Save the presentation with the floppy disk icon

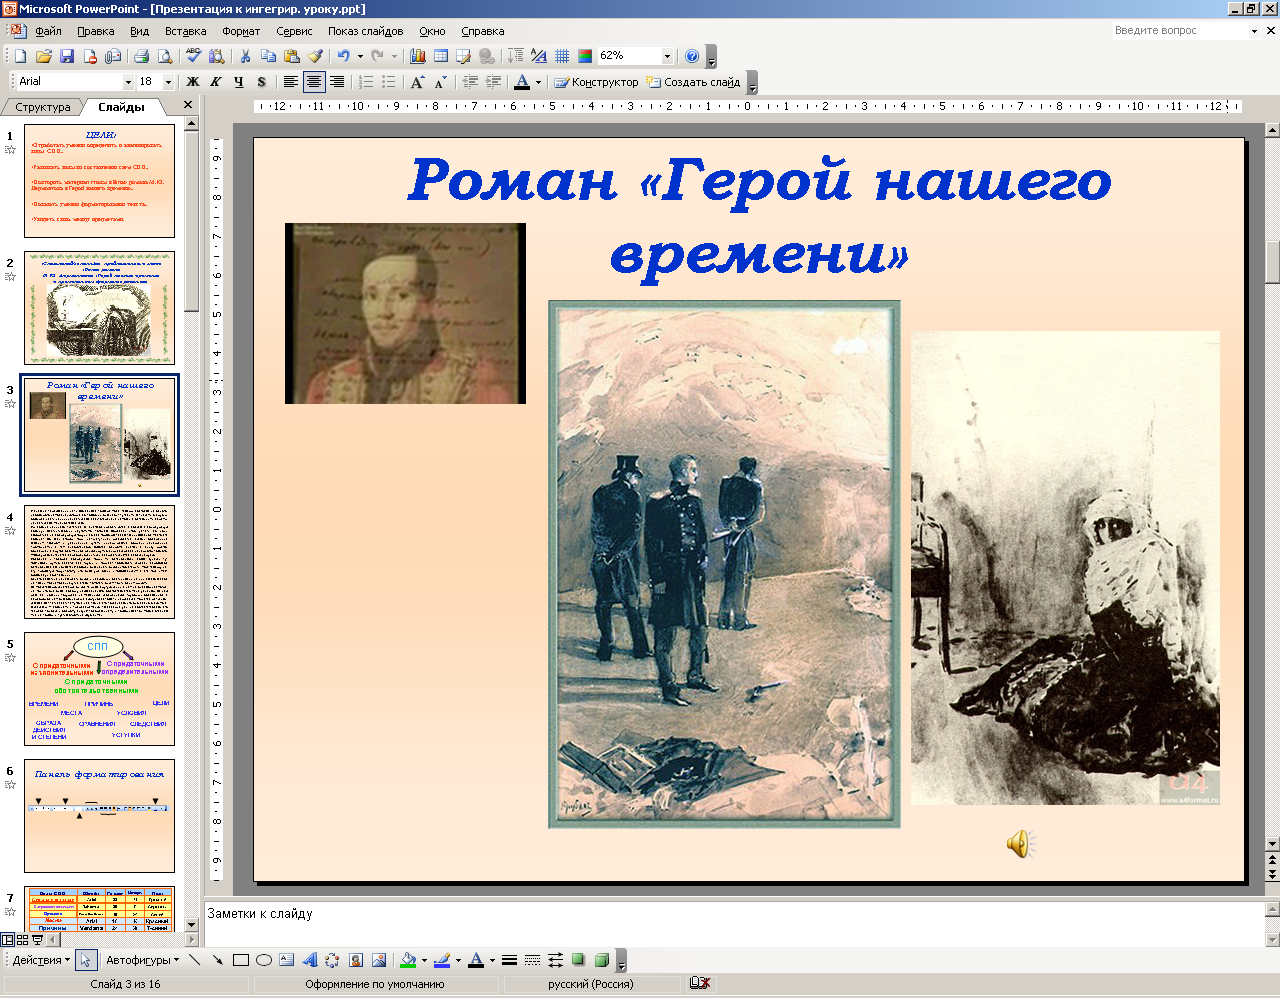(x=67, y=56)
